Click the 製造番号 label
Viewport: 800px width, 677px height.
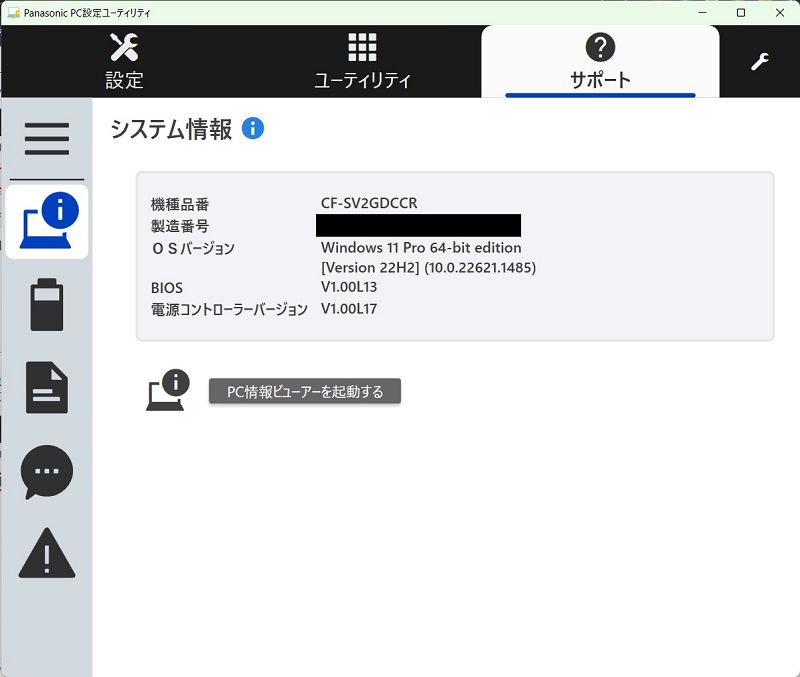coord(180,226)
